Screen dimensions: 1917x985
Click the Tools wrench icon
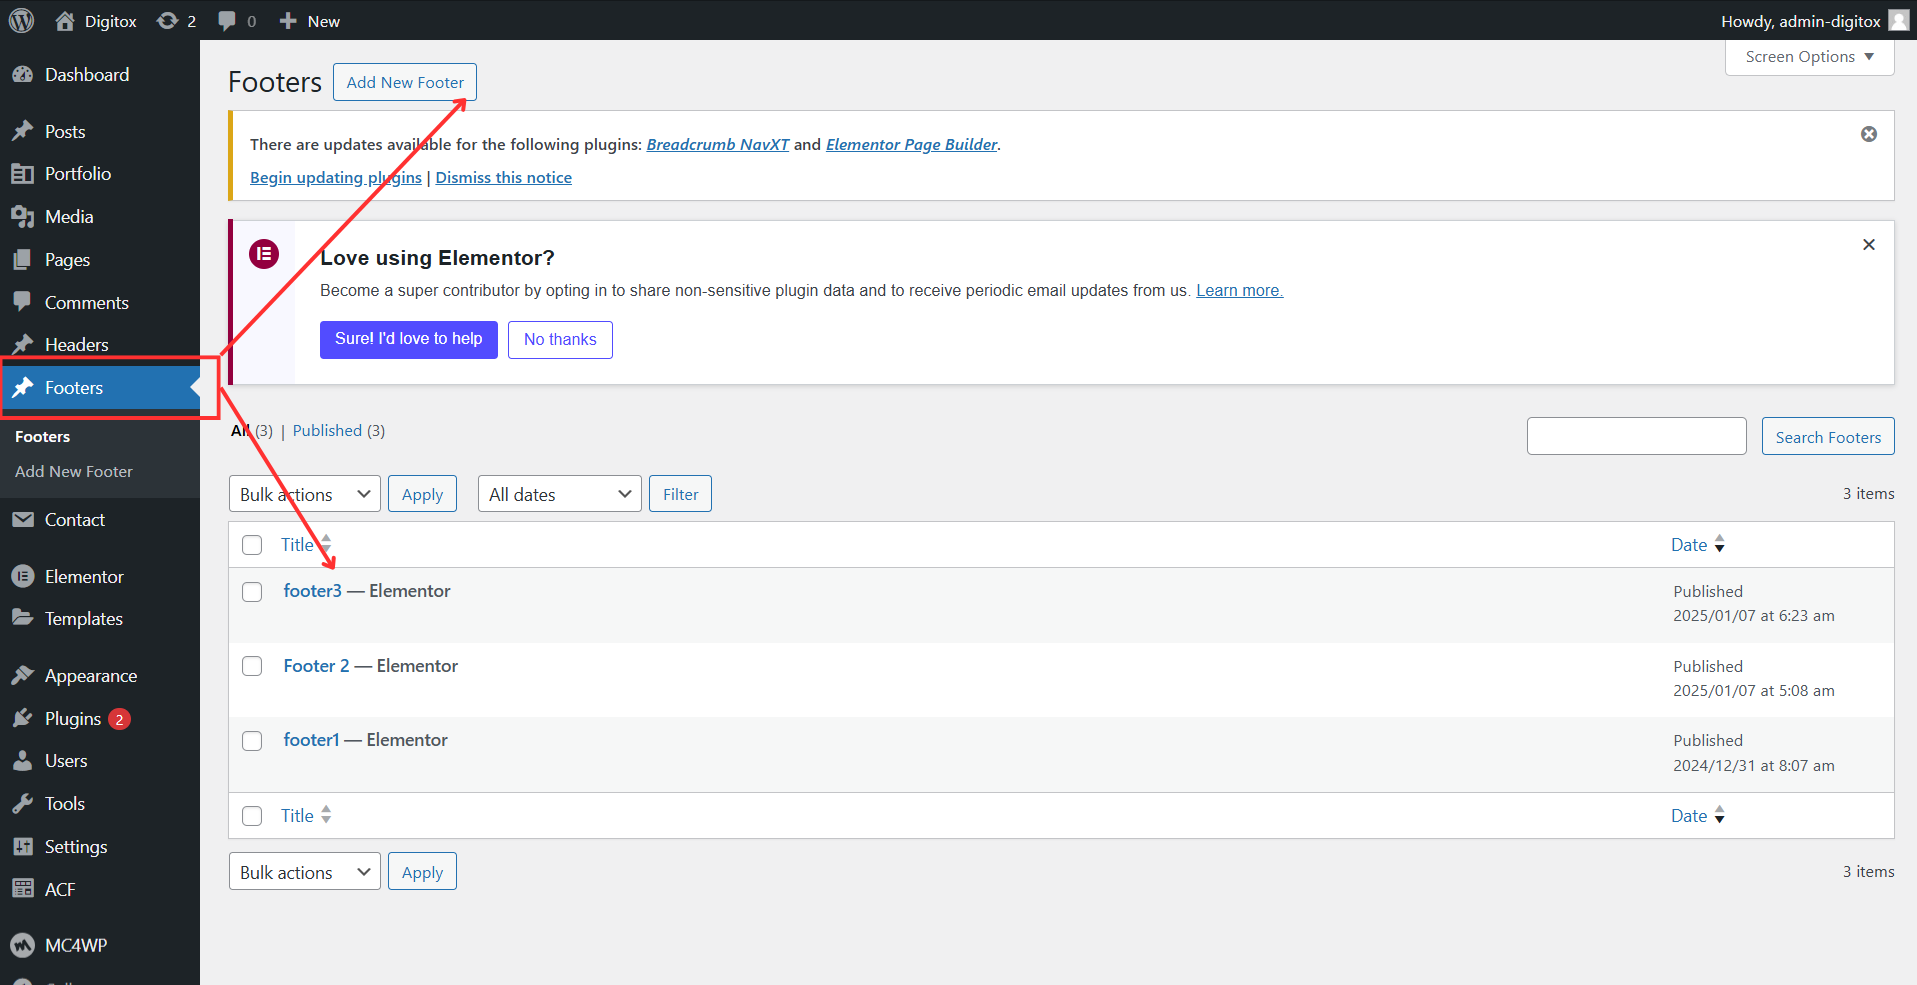pyautogui.click(x=23, y=804)
